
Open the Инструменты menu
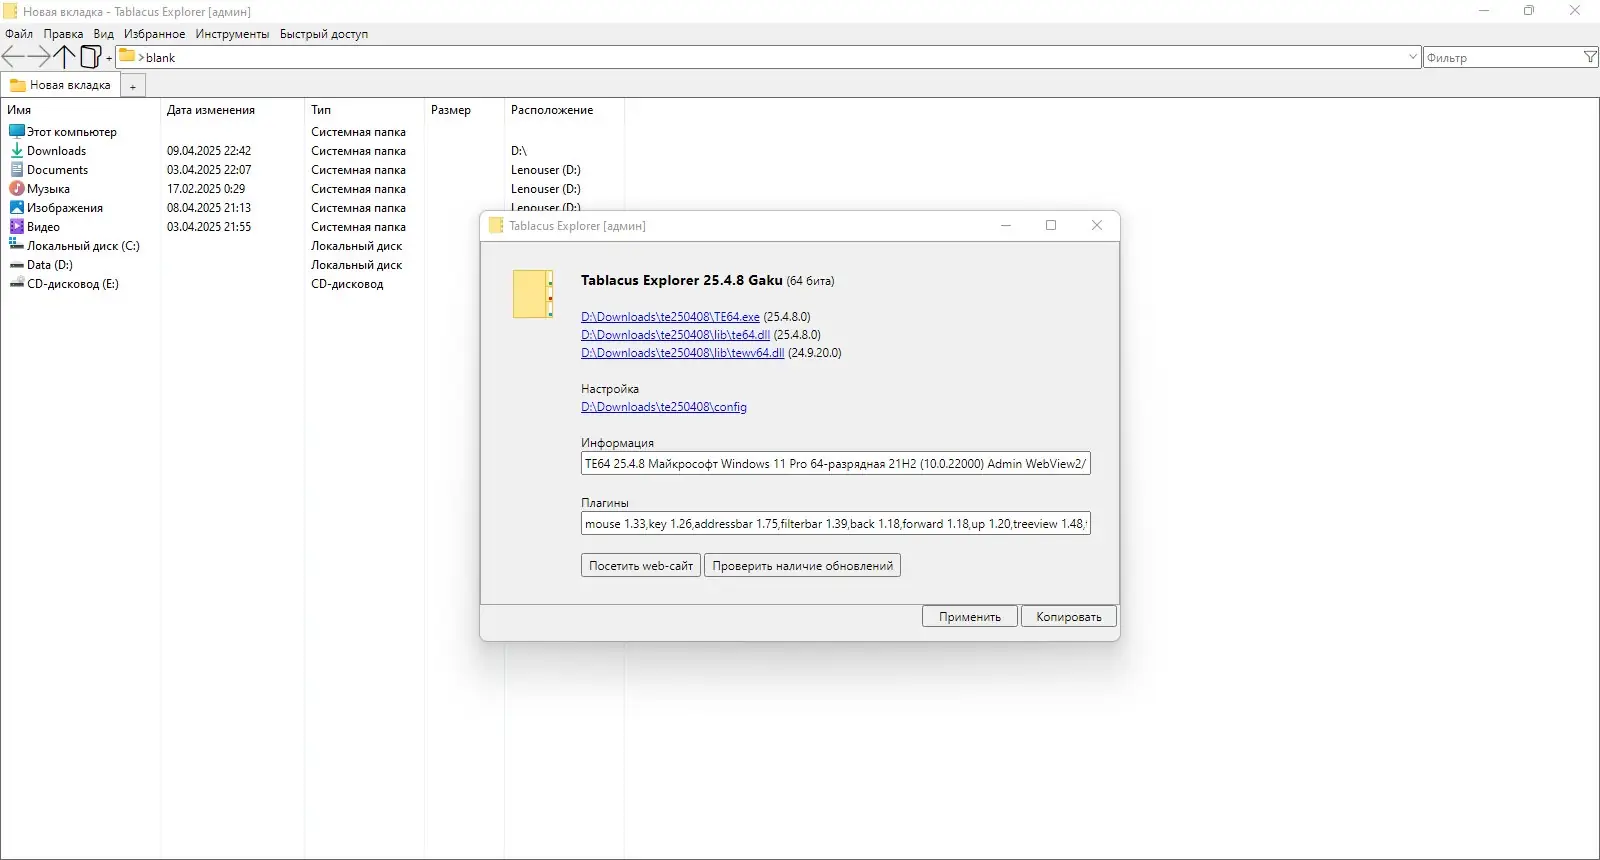click(x=232, y=34)
